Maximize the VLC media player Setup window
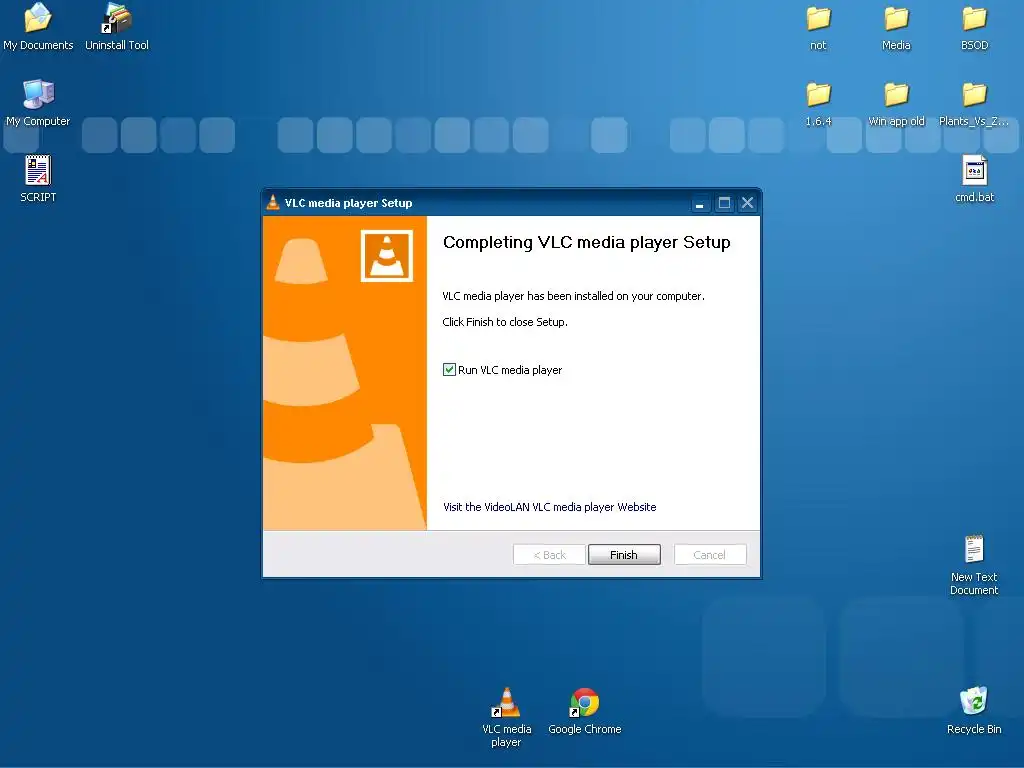The height and width of the screenshot is (768, 1024). point(724,203)
